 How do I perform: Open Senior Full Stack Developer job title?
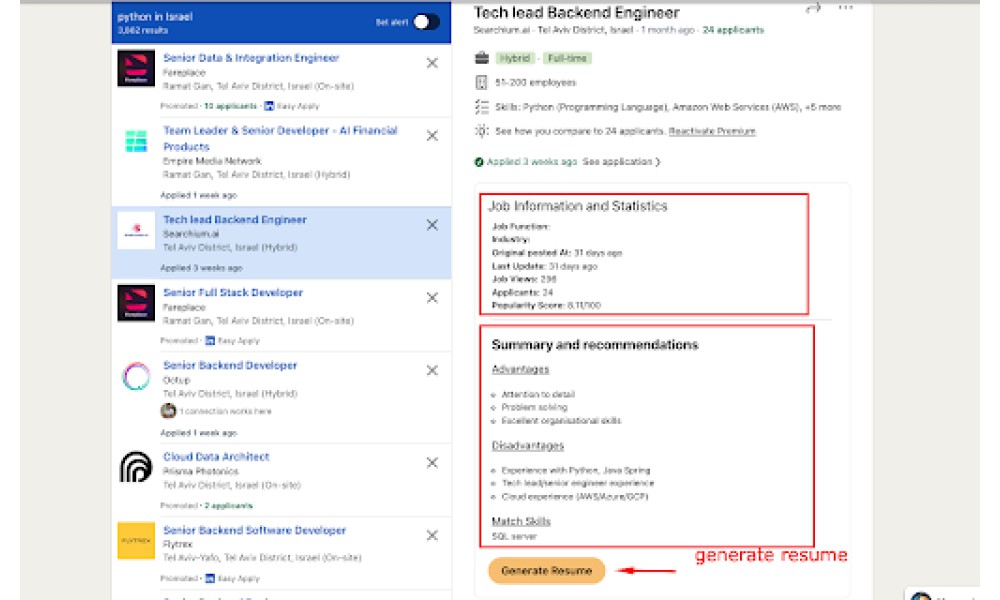coord(233,293)
